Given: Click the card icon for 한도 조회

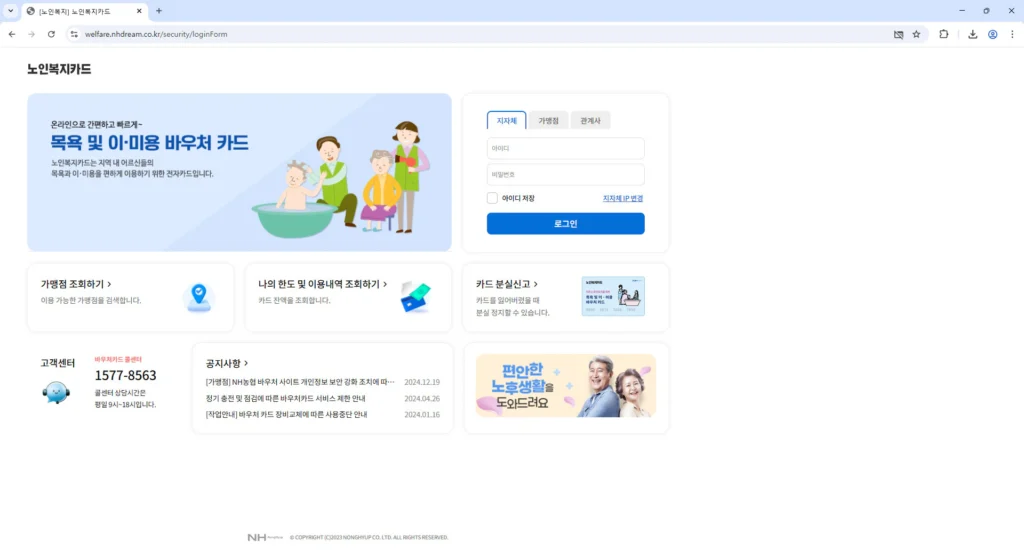Looking at the screenshot, I should pyautogui.click(x=415, y=297).
